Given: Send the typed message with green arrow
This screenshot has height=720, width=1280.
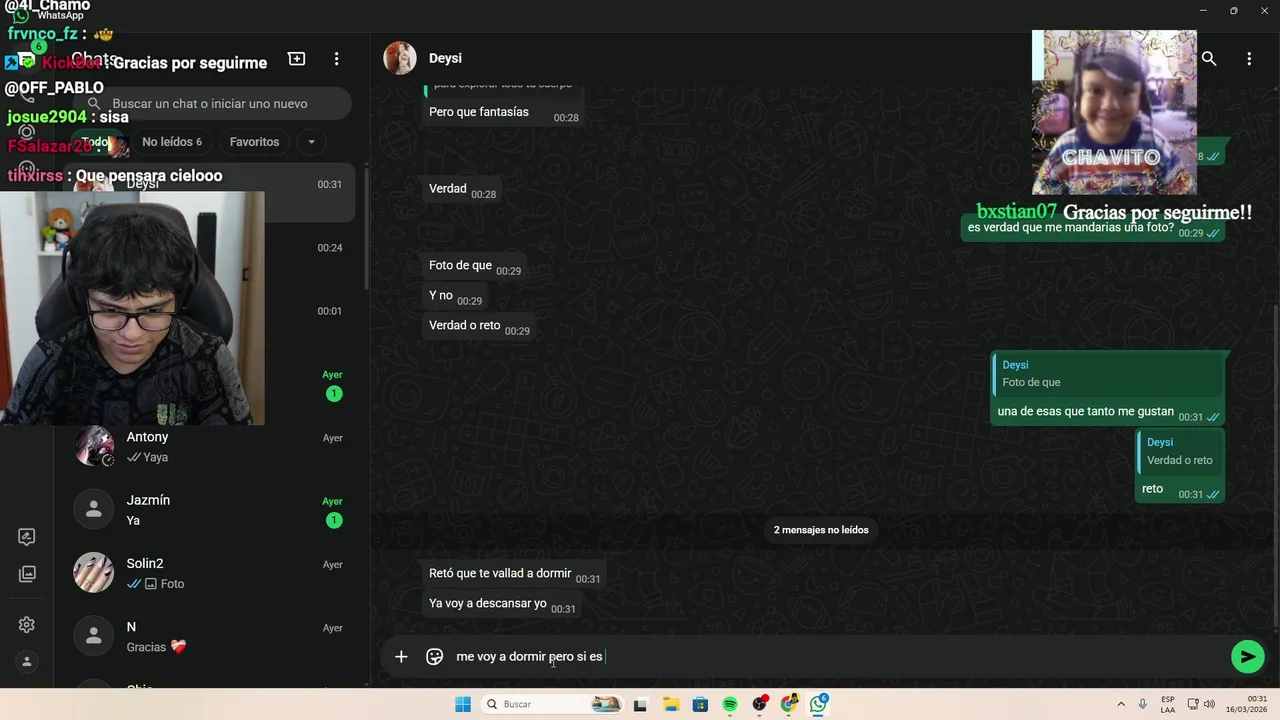Looking at the screenshot, I should [1247, 657].
